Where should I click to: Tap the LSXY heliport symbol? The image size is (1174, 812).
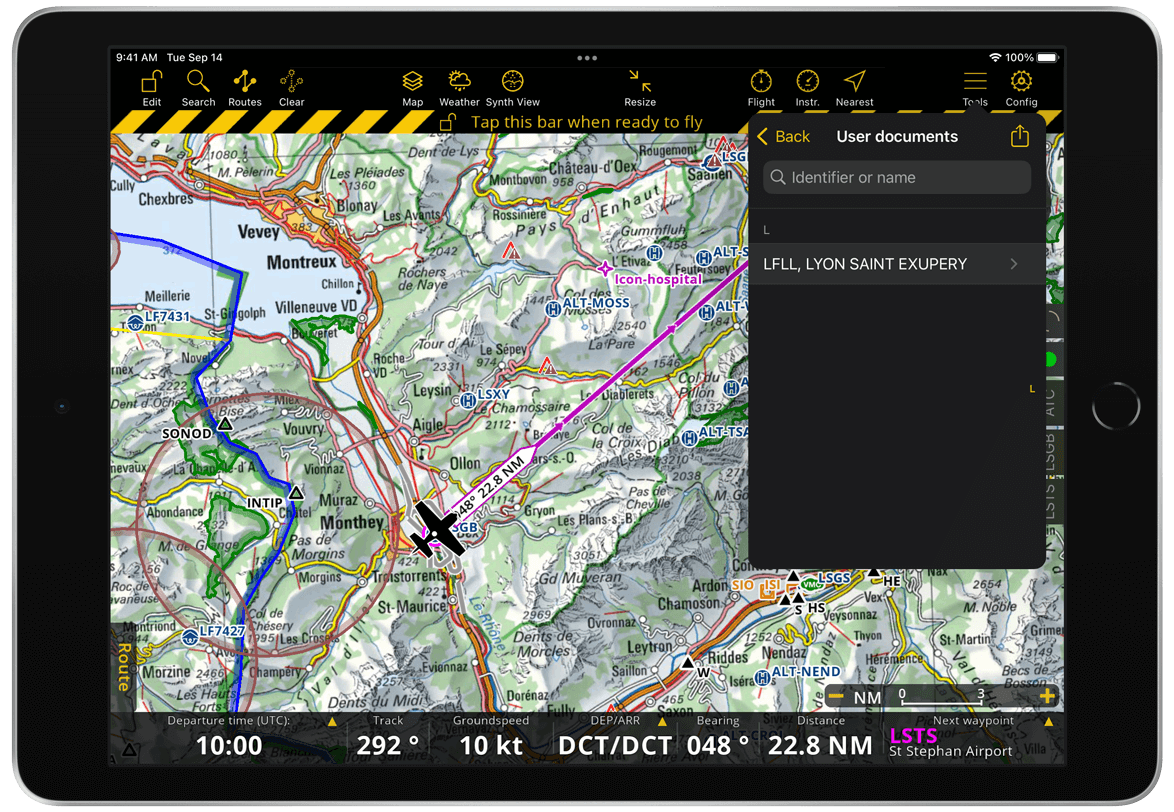point(468,401)
